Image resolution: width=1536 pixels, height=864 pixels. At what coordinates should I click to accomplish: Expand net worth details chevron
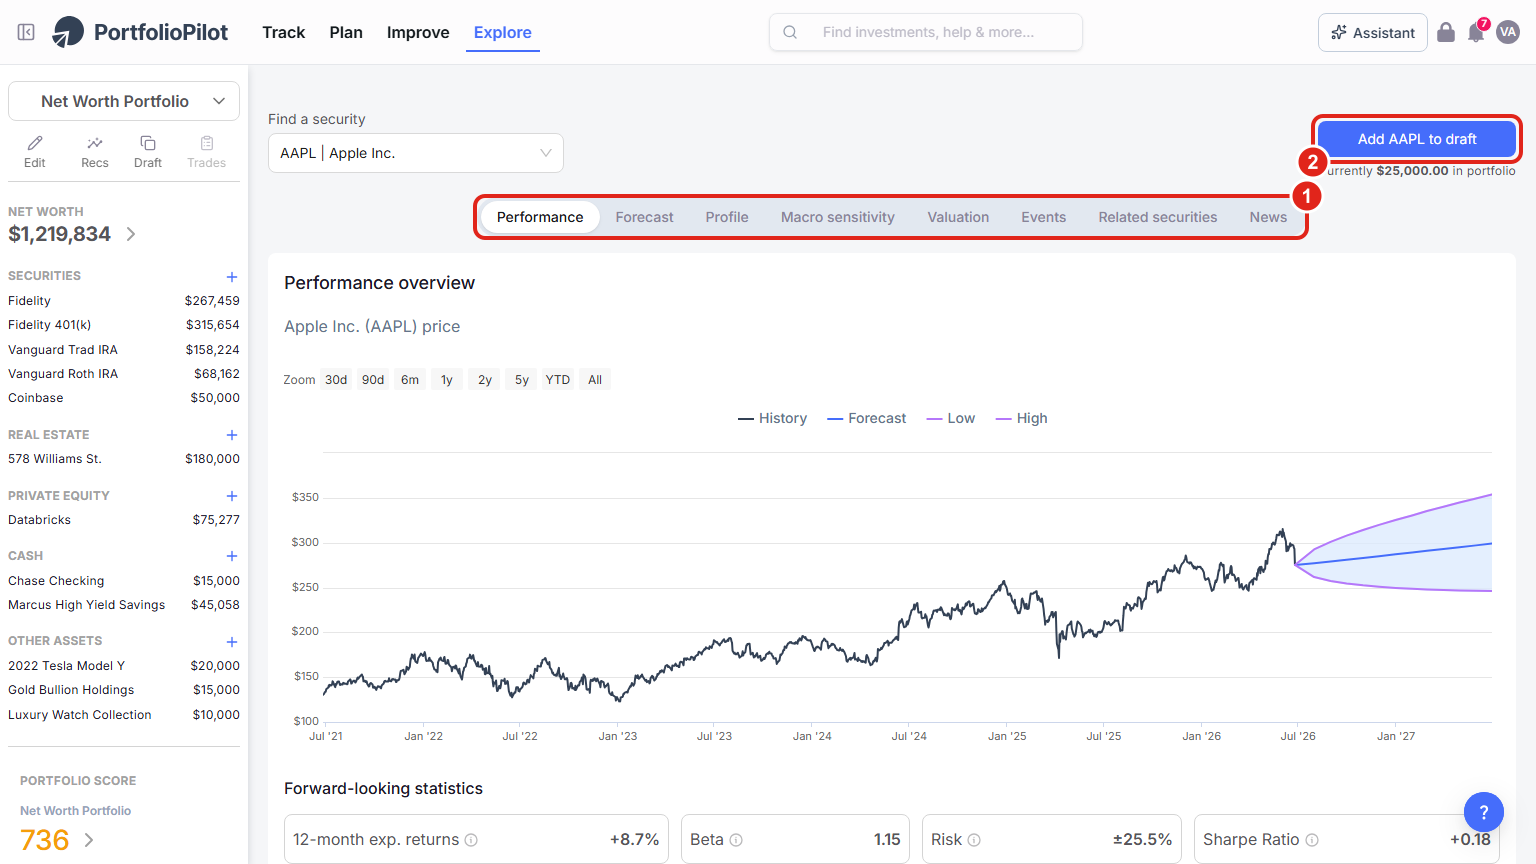(x=131, y=234)
